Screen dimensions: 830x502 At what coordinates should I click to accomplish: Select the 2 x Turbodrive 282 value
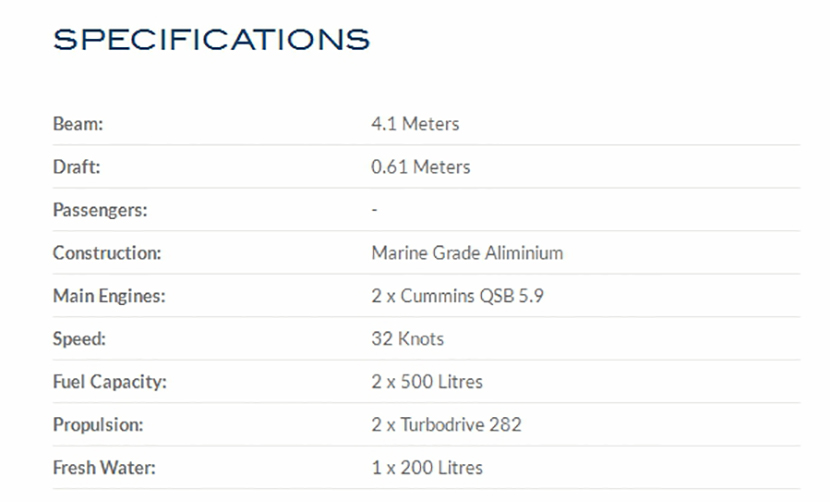point(446,425)
